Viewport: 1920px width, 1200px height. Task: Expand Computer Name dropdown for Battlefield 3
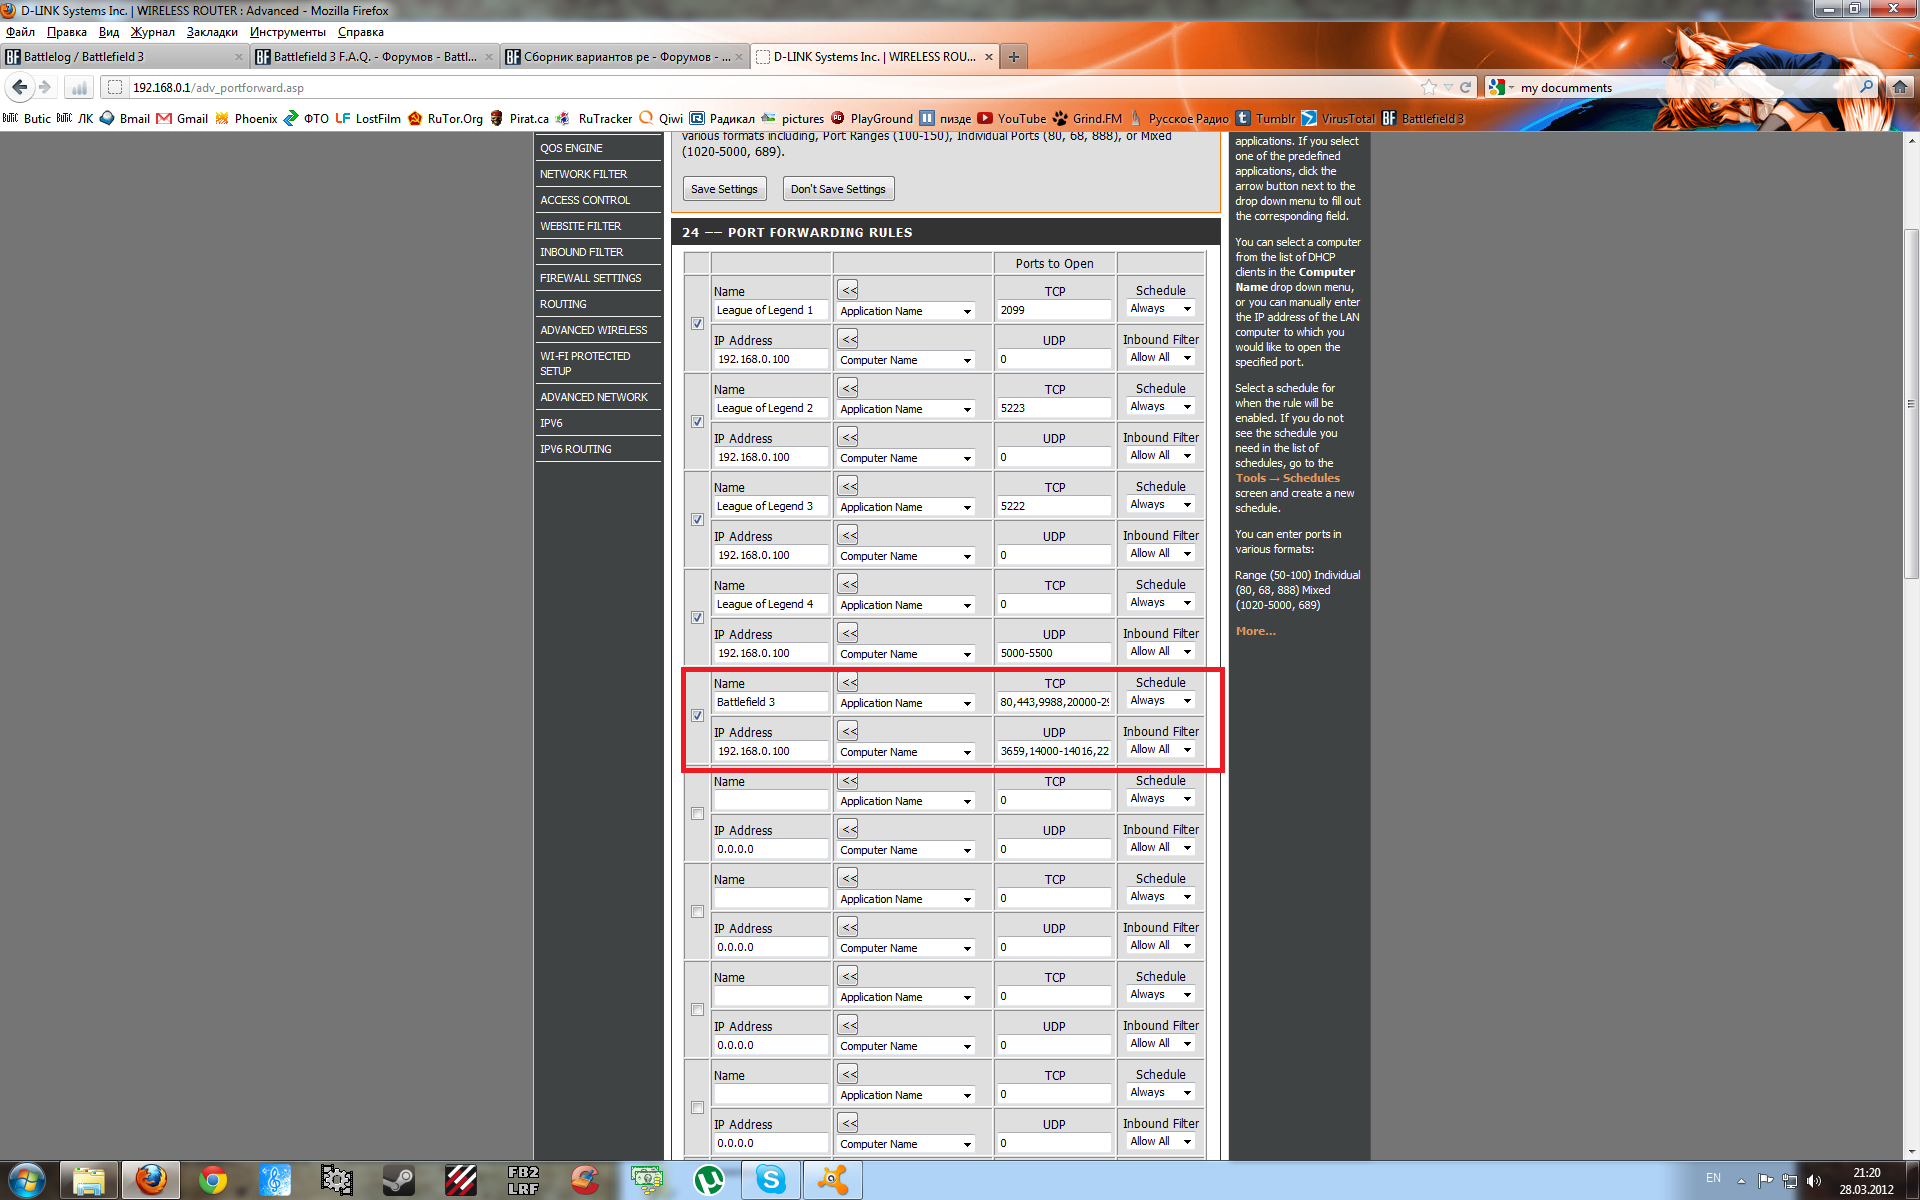[906, 752]
